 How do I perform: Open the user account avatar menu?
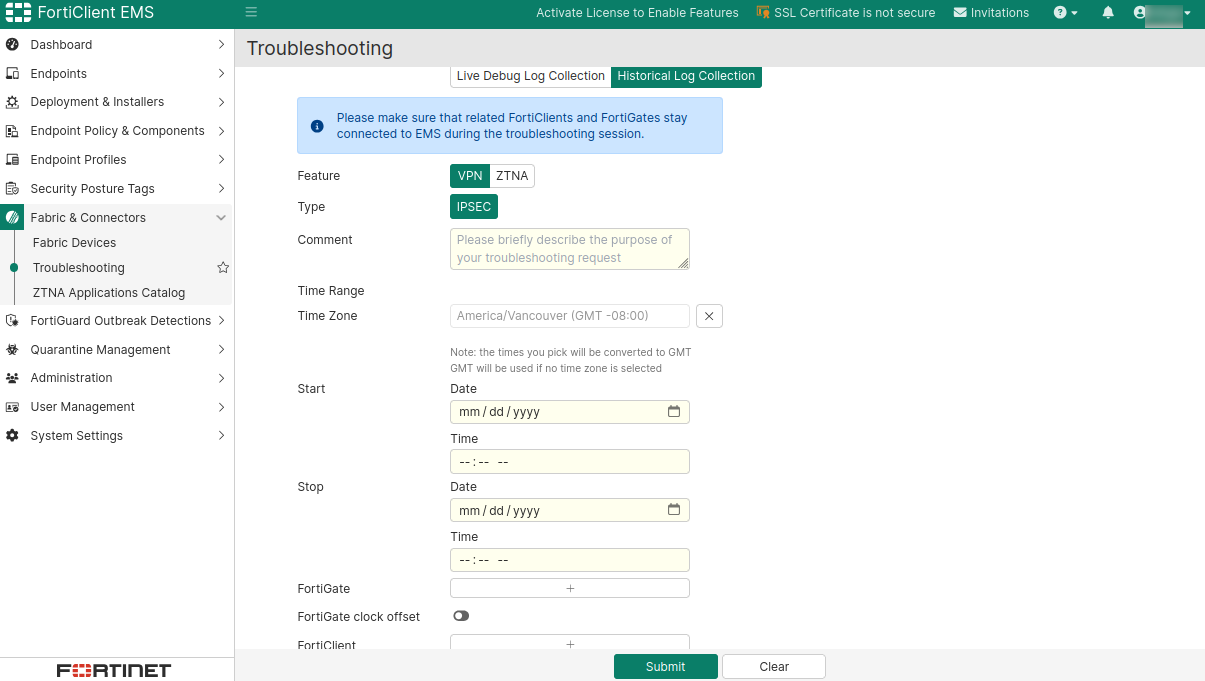click(1140, 13)
